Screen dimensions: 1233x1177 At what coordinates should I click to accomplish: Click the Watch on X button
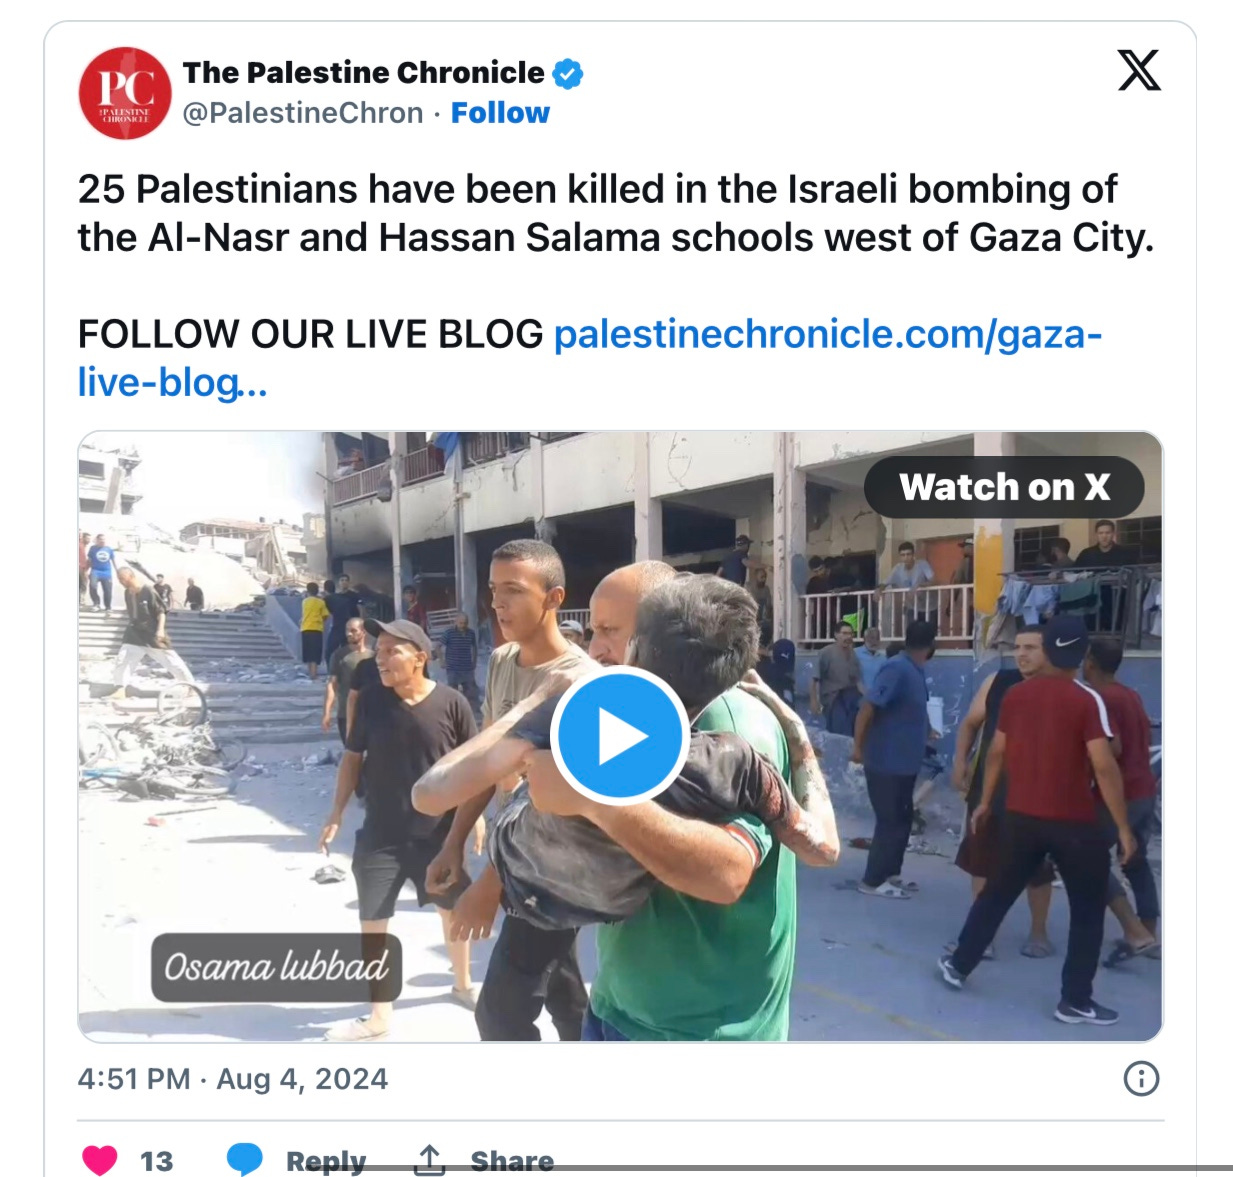coord(1004,487)
